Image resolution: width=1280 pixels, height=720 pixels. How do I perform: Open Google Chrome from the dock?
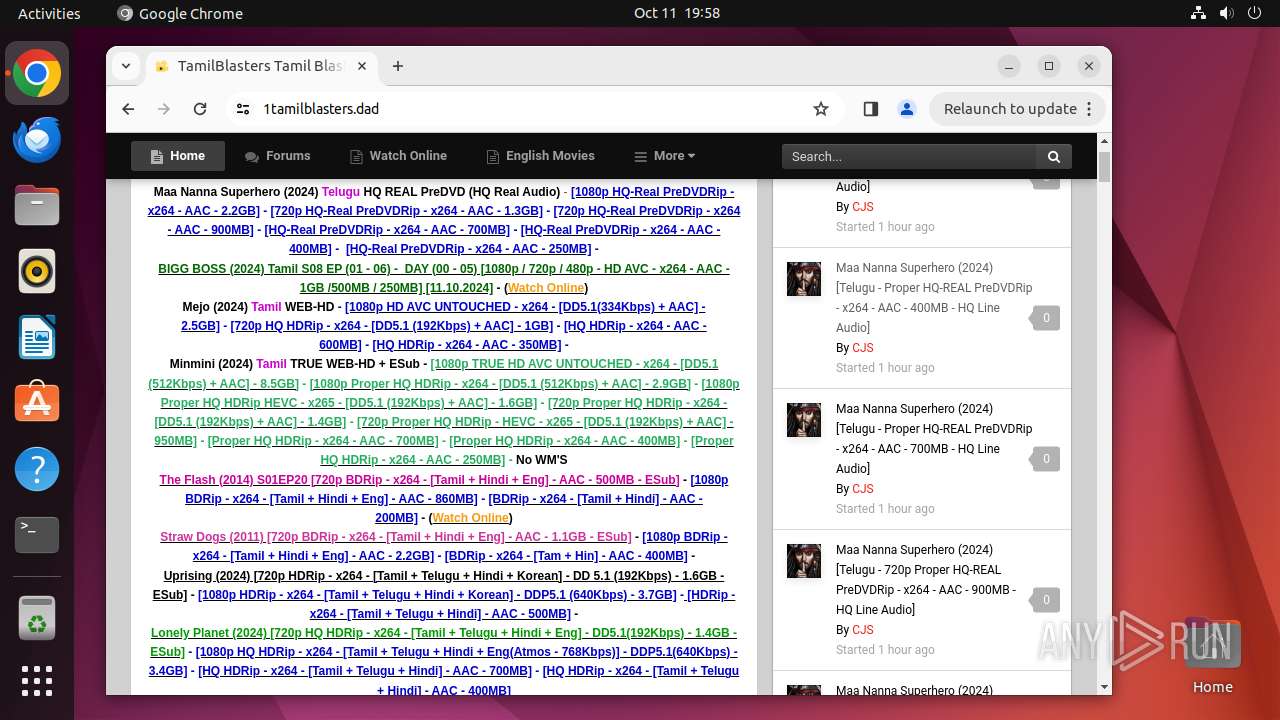(37, 74)
